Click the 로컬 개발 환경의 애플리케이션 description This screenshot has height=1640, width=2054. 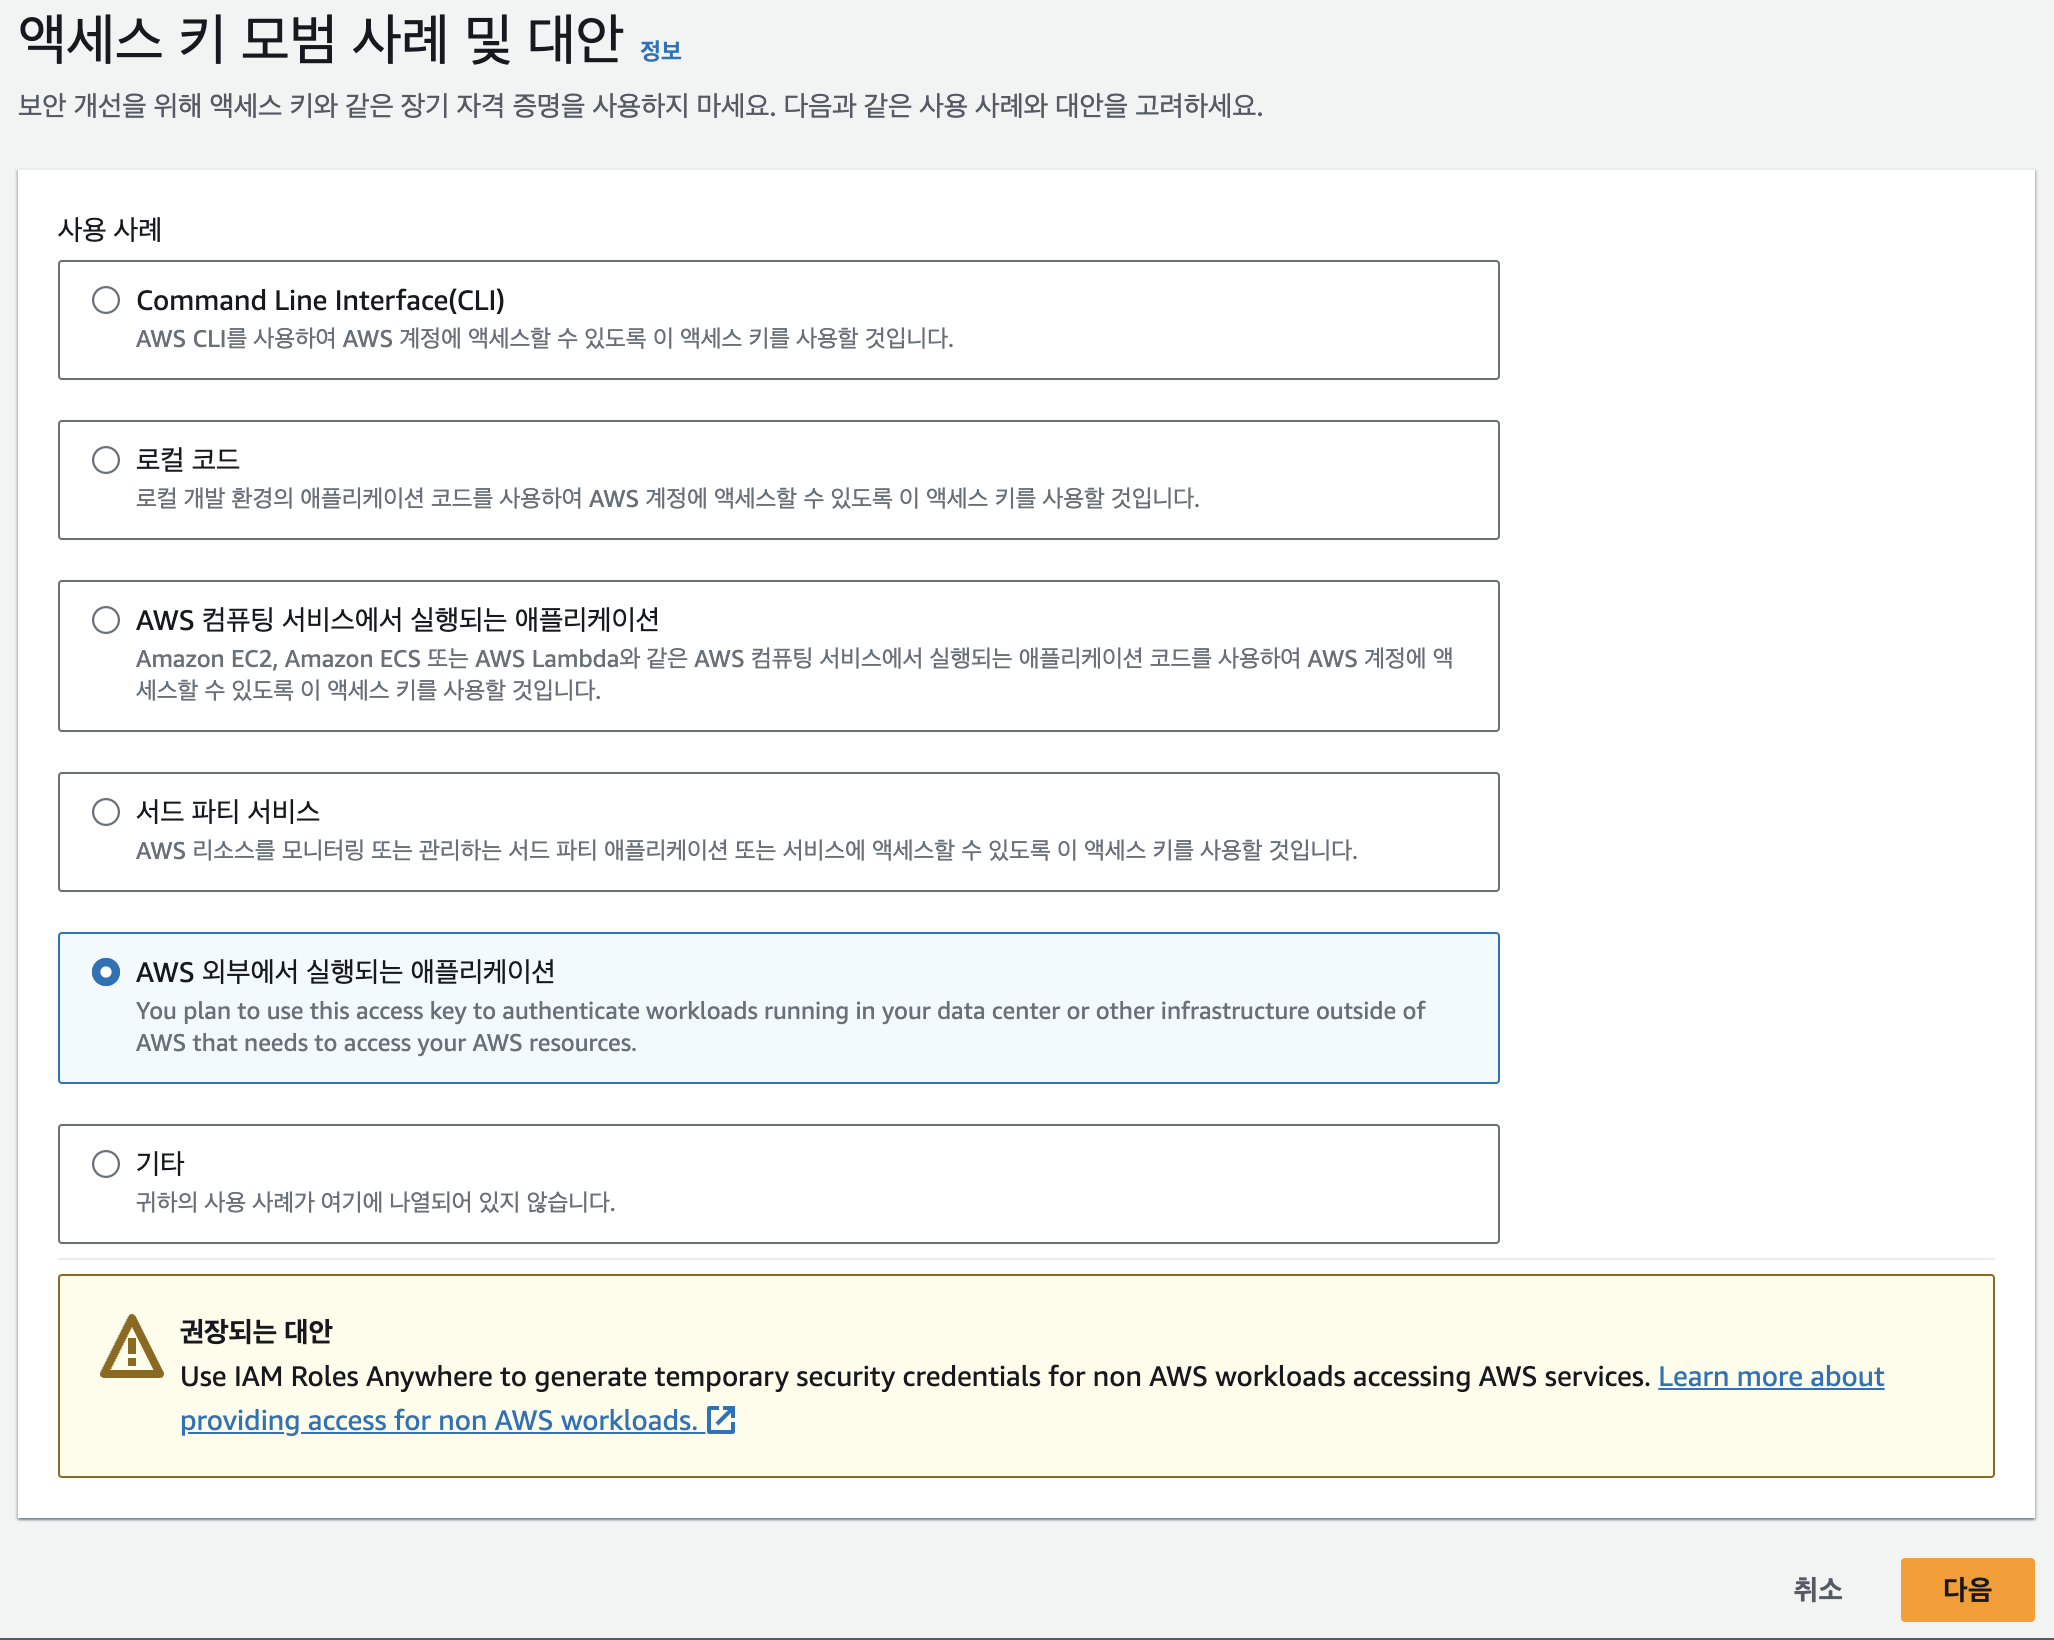click(x=668, y=498)
